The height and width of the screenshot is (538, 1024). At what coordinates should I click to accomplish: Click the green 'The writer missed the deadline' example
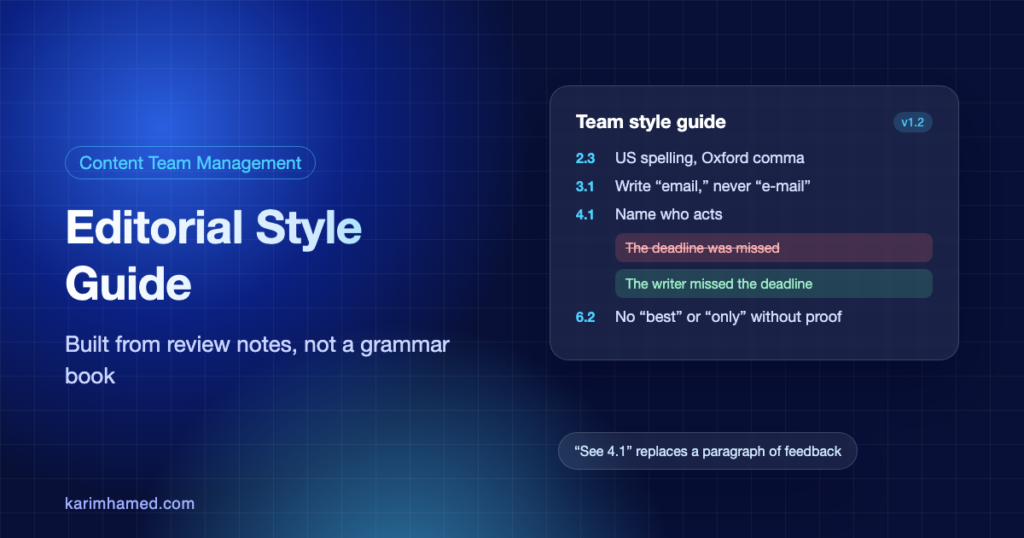click(774, 284)
